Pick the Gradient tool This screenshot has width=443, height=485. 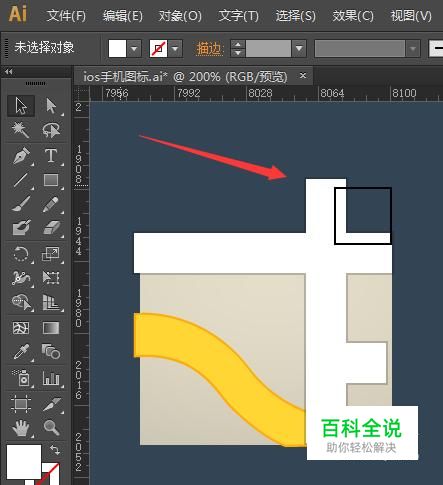tap(51, 328)
